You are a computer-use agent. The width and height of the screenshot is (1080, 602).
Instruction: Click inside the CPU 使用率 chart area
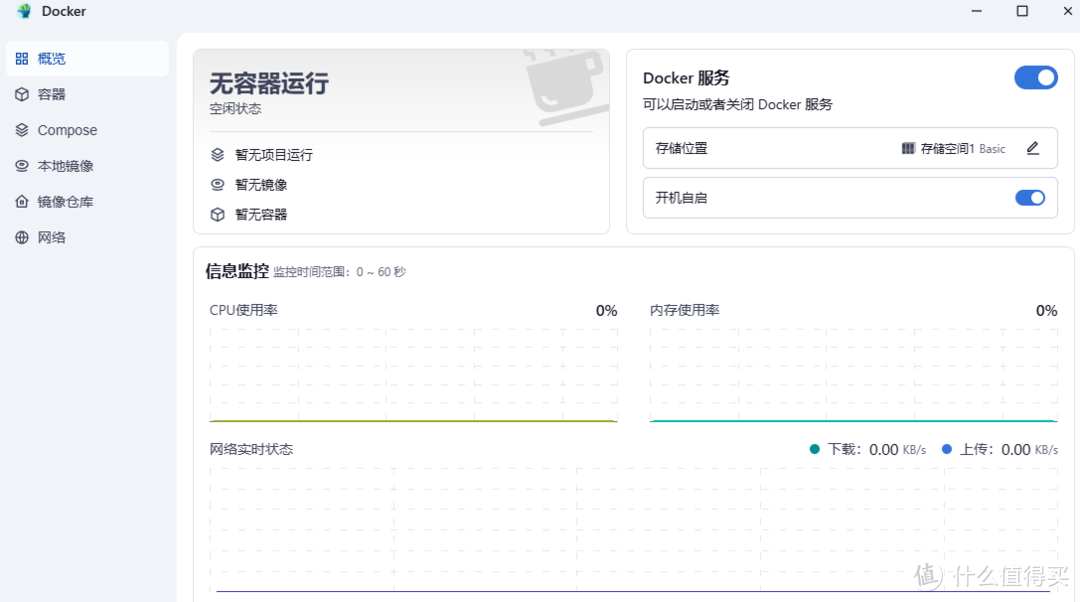410,375
